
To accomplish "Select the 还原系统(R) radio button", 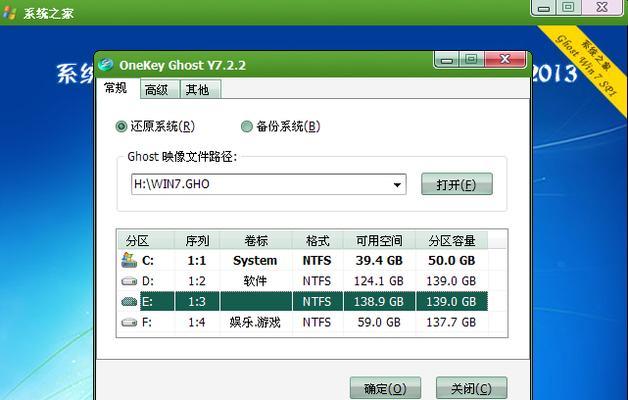I will 121,127.
